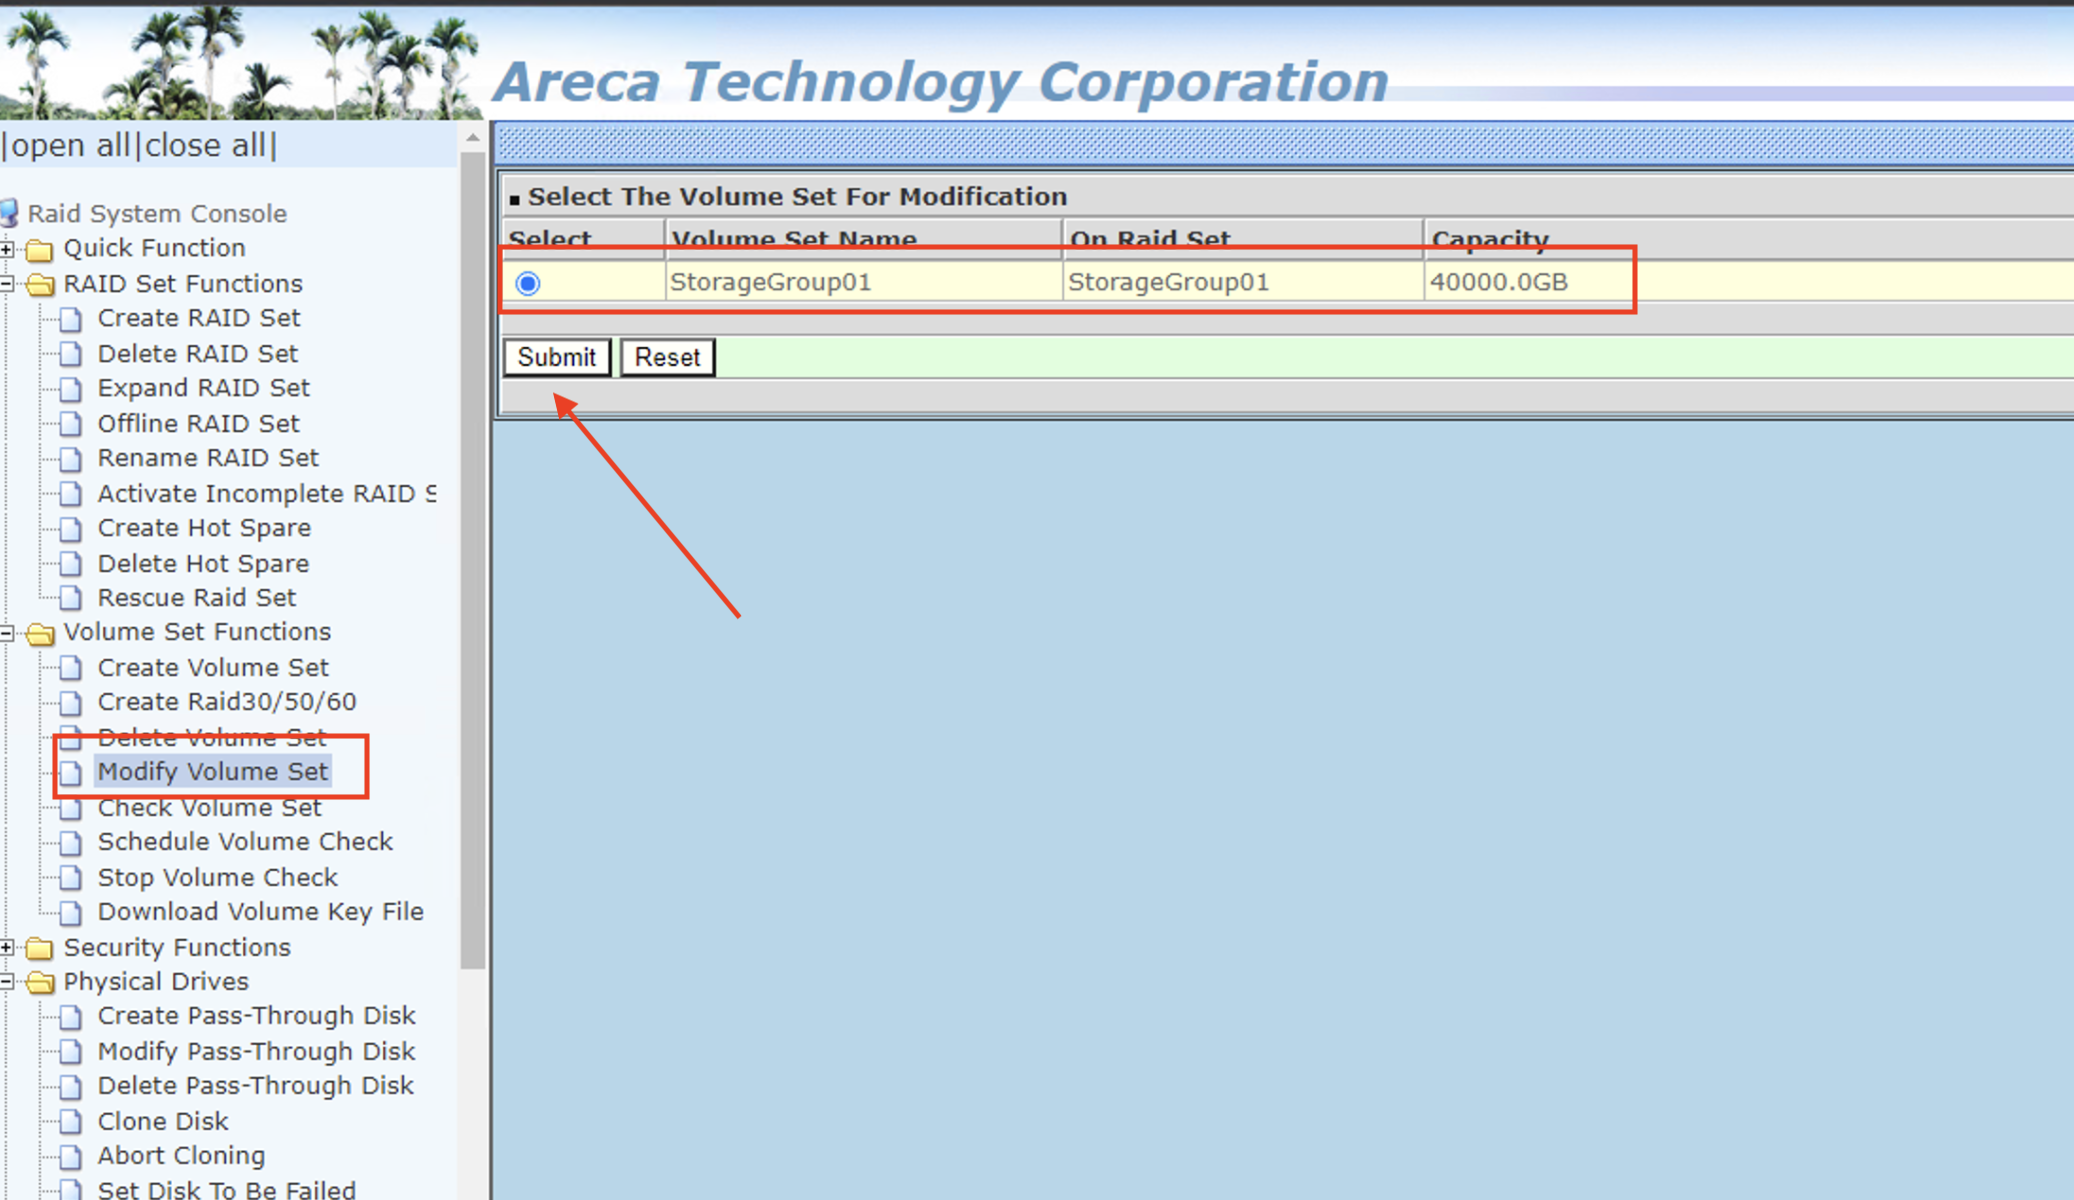Image resolution: width=2074 pixels, height=1200 pixels.
Task: Open the Download Volume Key File item
Action: 261,912
